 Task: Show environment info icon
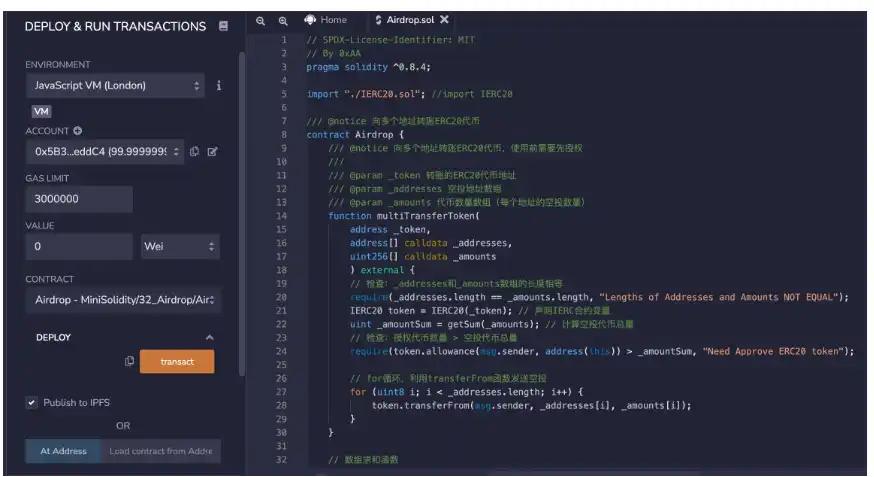coord(218,85)
